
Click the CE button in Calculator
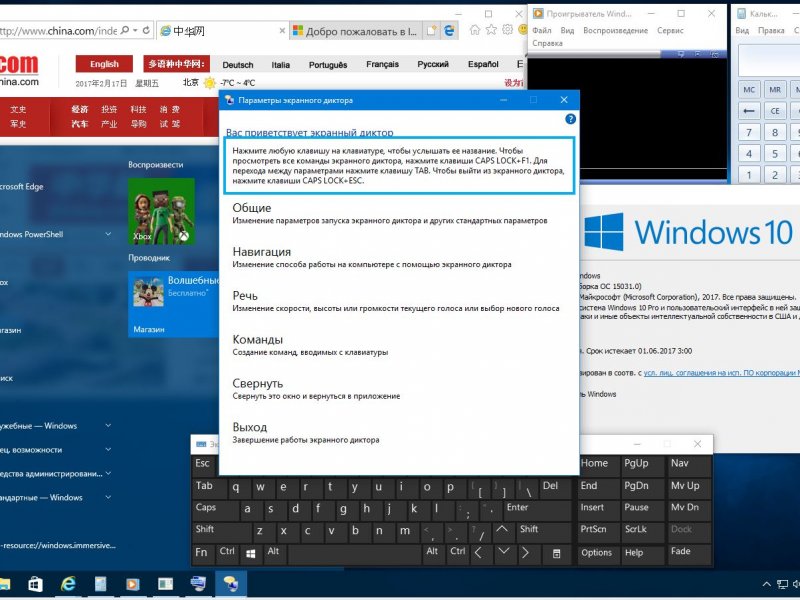coord(775,111)
